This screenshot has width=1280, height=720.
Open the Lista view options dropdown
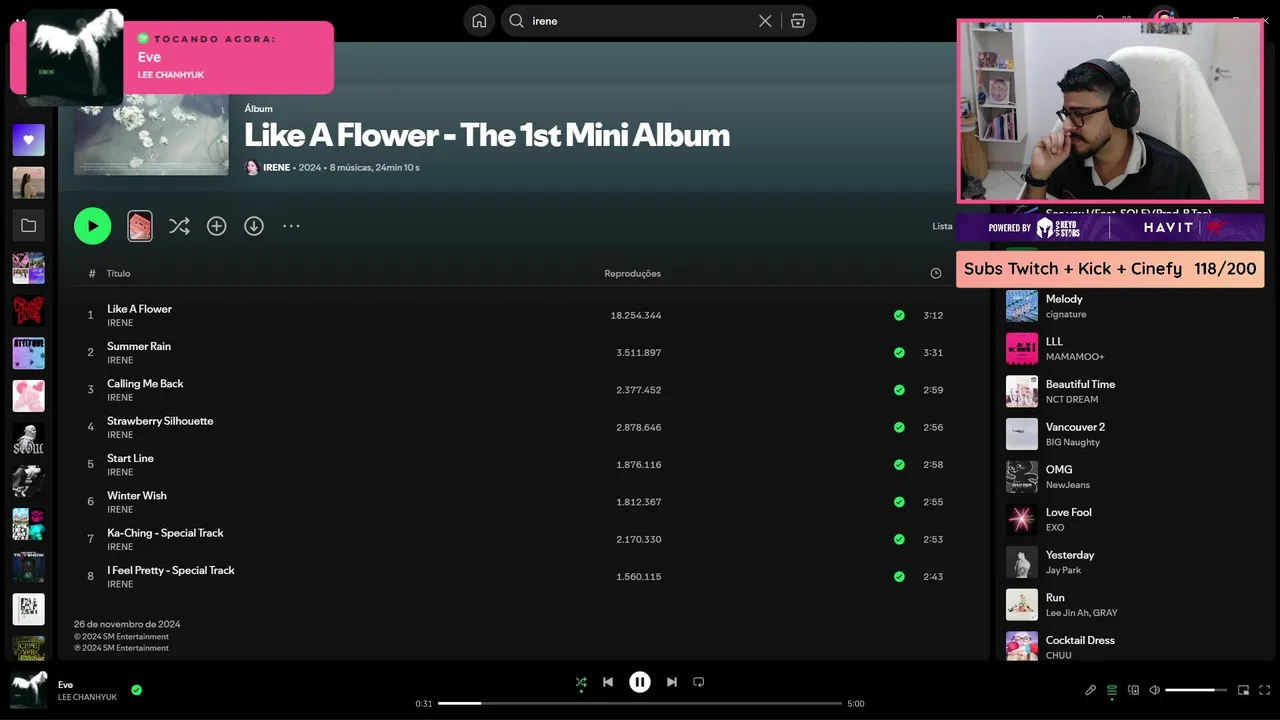(942, 226)
